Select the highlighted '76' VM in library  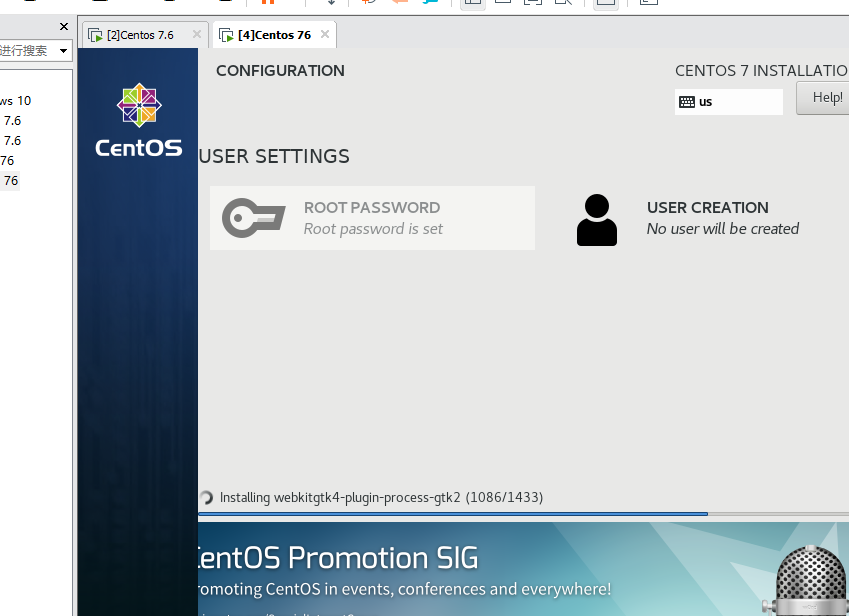pyautogui.click(x=10, y=181)
